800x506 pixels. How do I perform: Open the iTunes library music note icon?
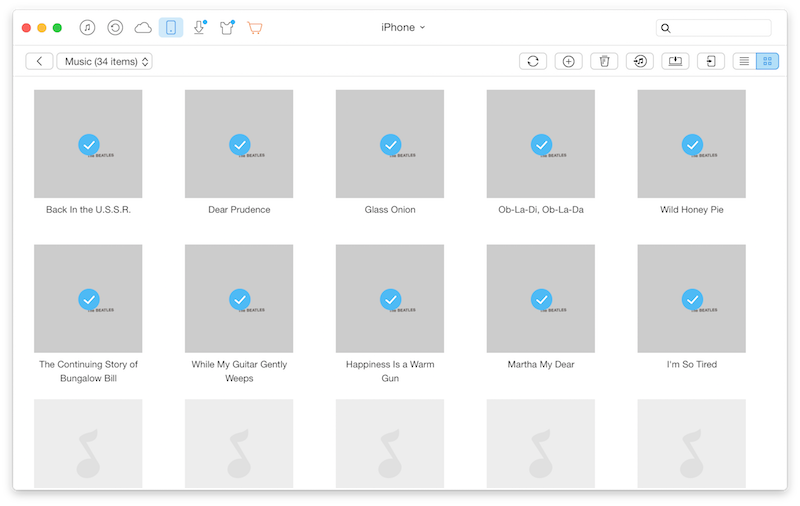(87, 28)
